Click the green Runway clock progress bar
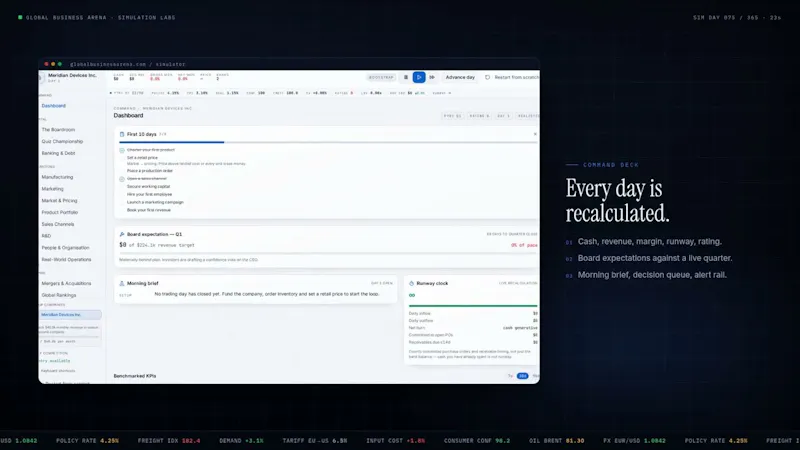 473,306
